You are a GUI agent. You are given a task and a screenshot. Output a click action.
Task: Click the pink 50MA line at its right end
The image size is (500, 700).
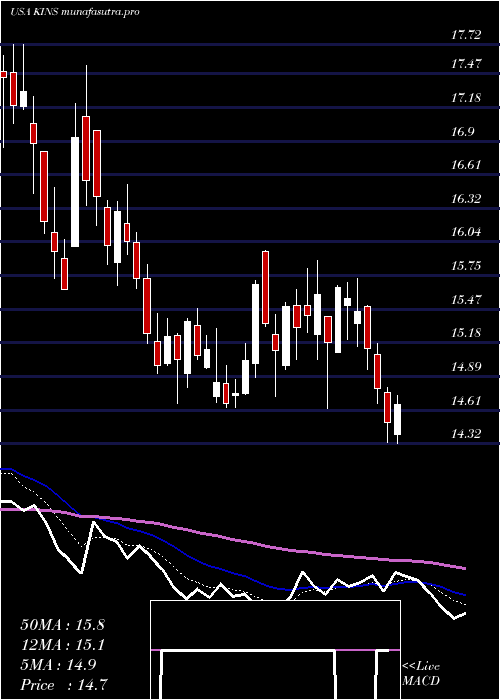pyautogui.click(x=464, y=568)
